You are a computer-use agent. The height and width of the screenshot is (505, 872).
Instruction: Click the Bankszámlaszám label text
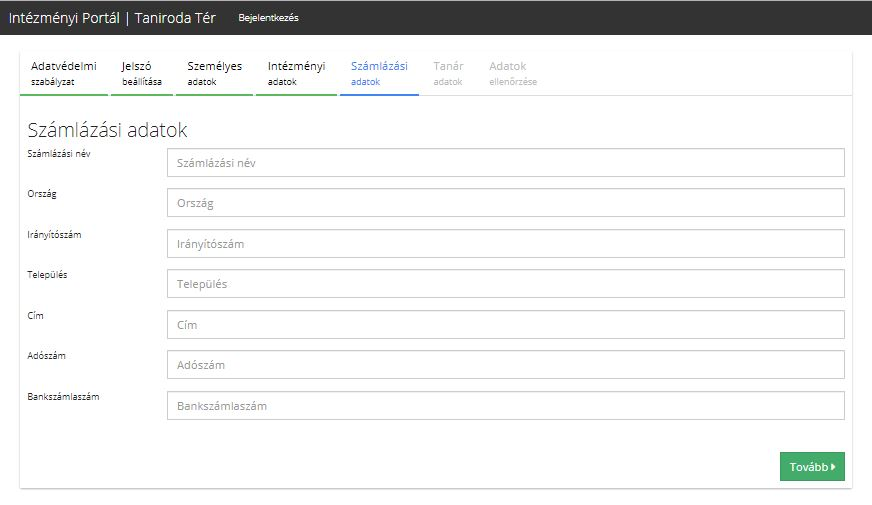coord(63,397)
